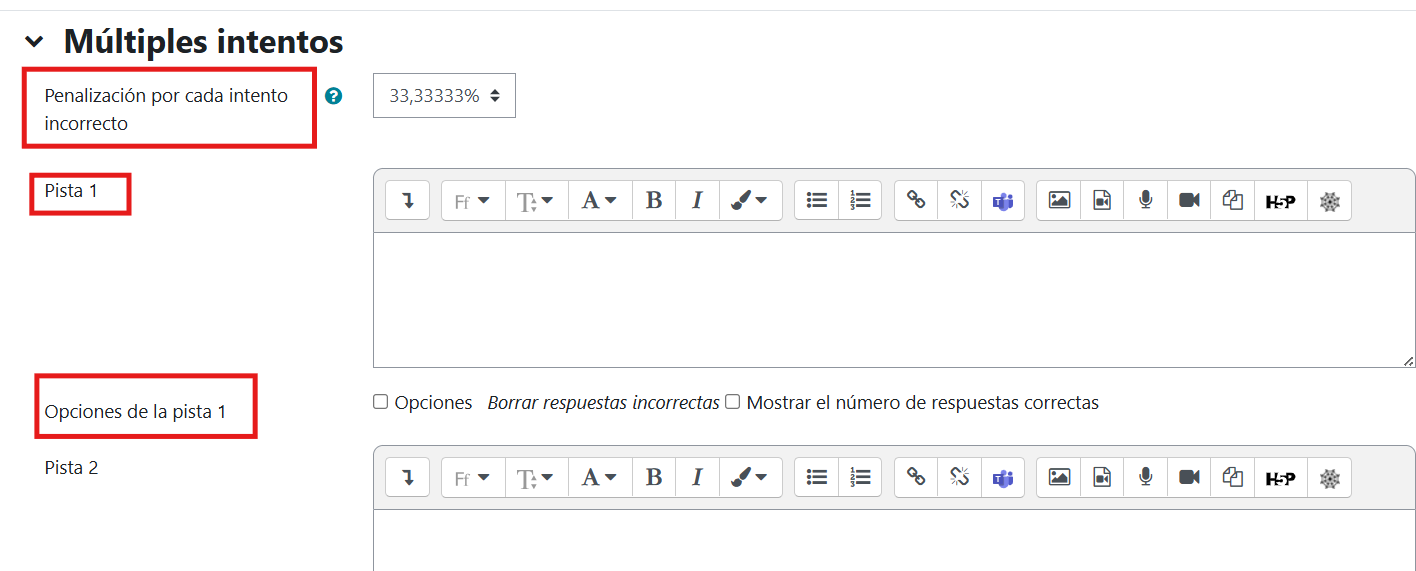Viewport: 1416px width, 571px height.
Task: Insert H5P content in Pista 2 editor
Action: point(1281,478)
